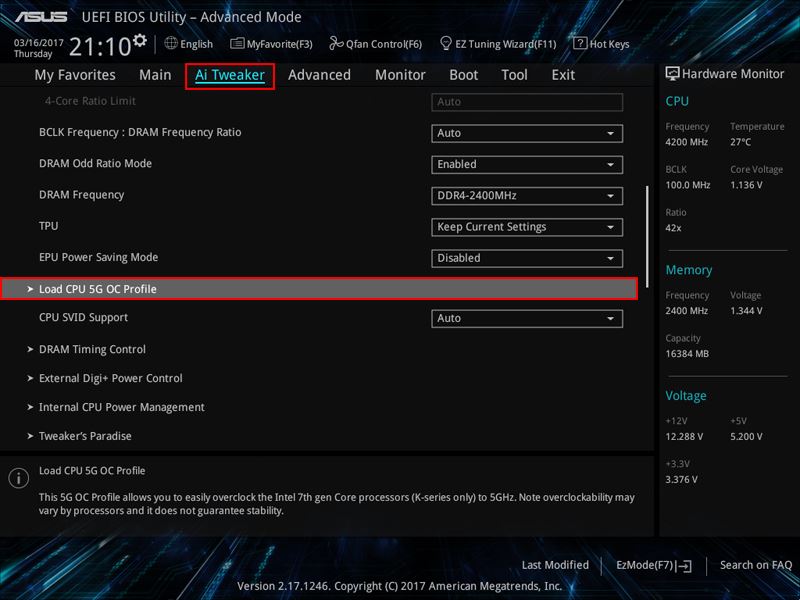Go to the Advanced tab

pyautogui.click(x=319, y=75)
